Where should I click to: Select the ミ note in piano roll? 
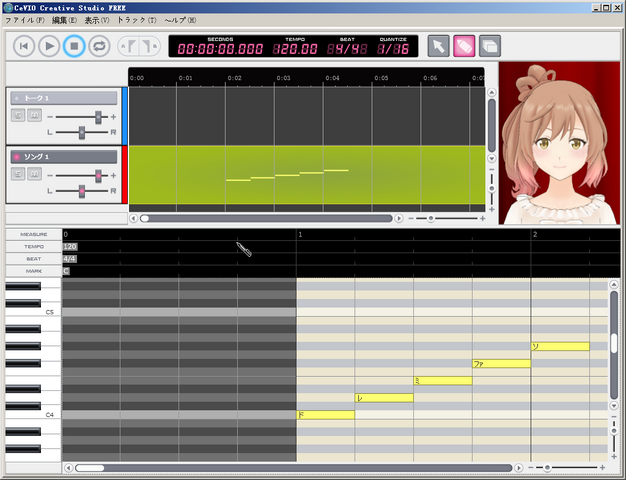tap(443, 381)
